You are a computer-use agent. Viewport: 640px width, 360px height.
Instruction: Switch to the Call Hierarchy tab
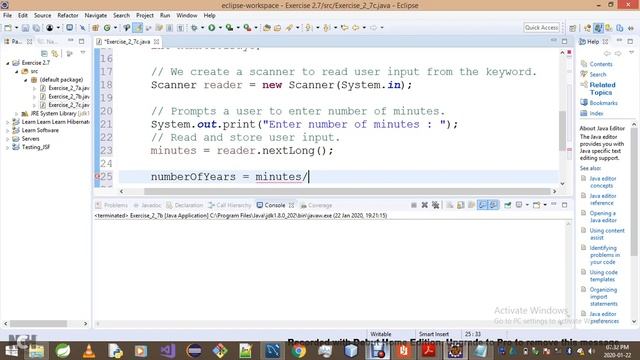point(229,205)
